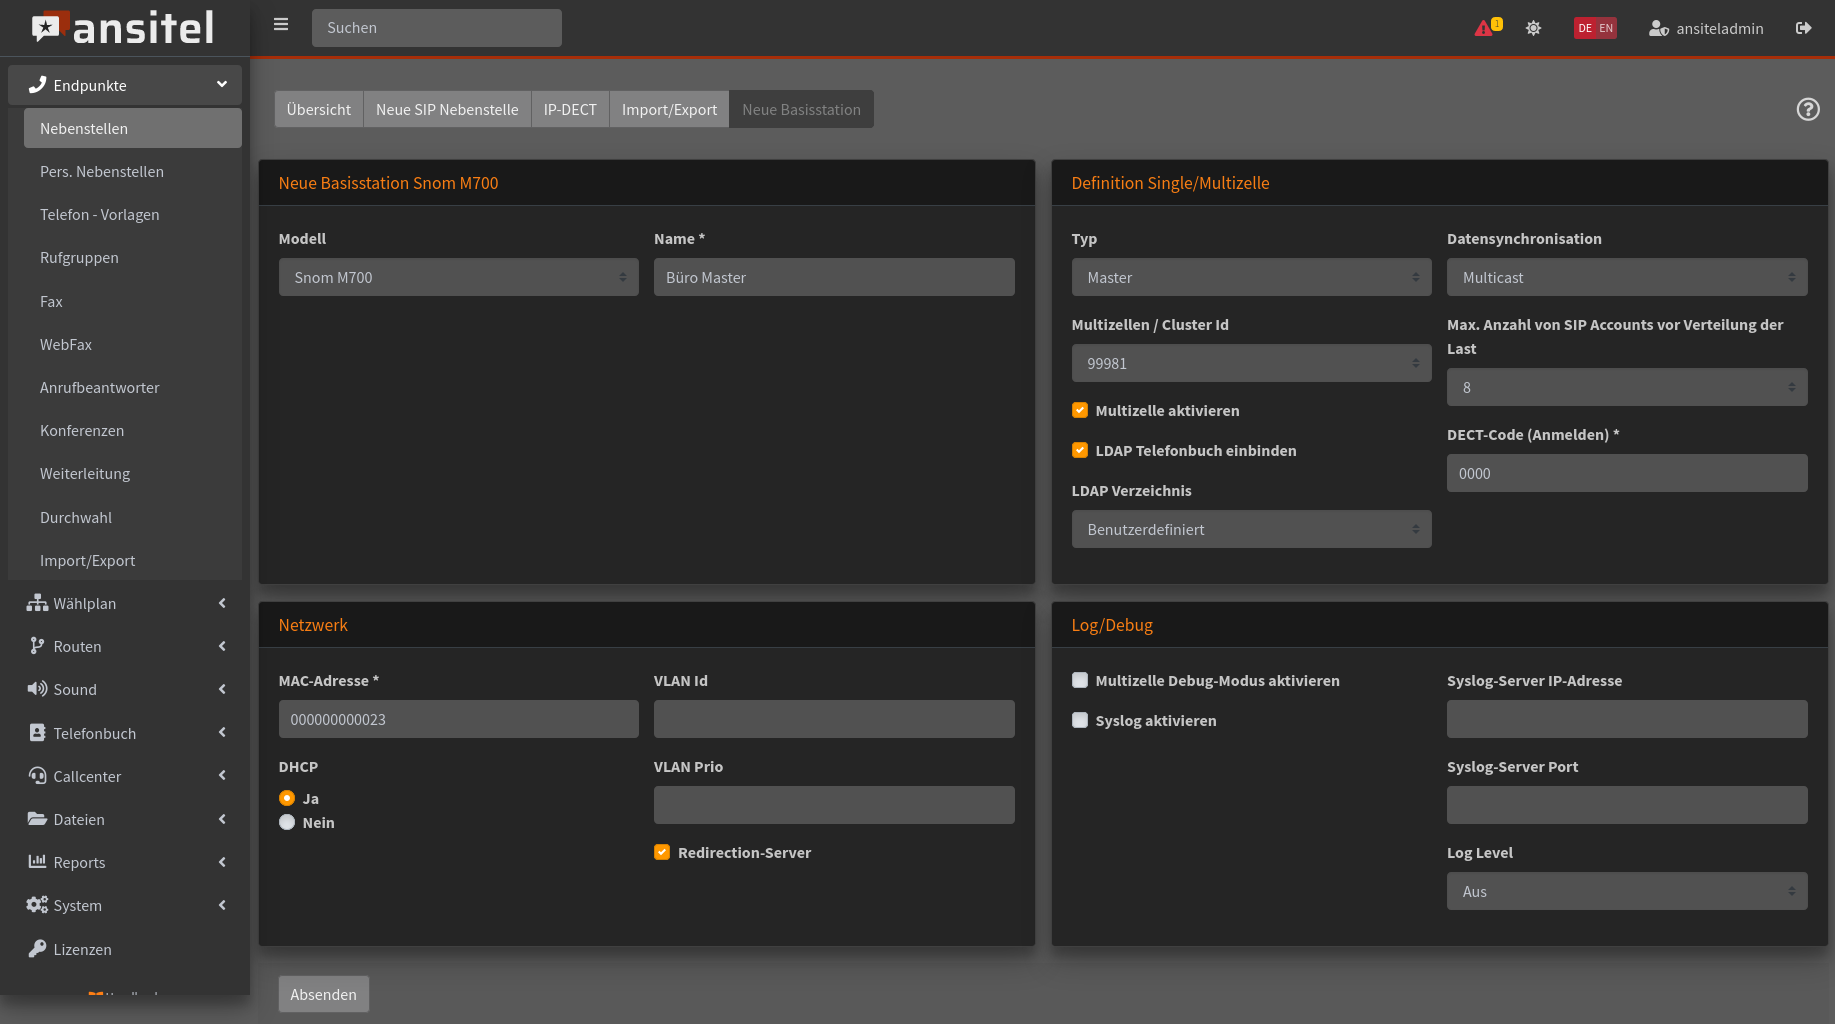Viewport: 1835px width, 1024px height.
Task: Enable Syslog aktivieren checkbox
Action: [x=1080, y=721]
